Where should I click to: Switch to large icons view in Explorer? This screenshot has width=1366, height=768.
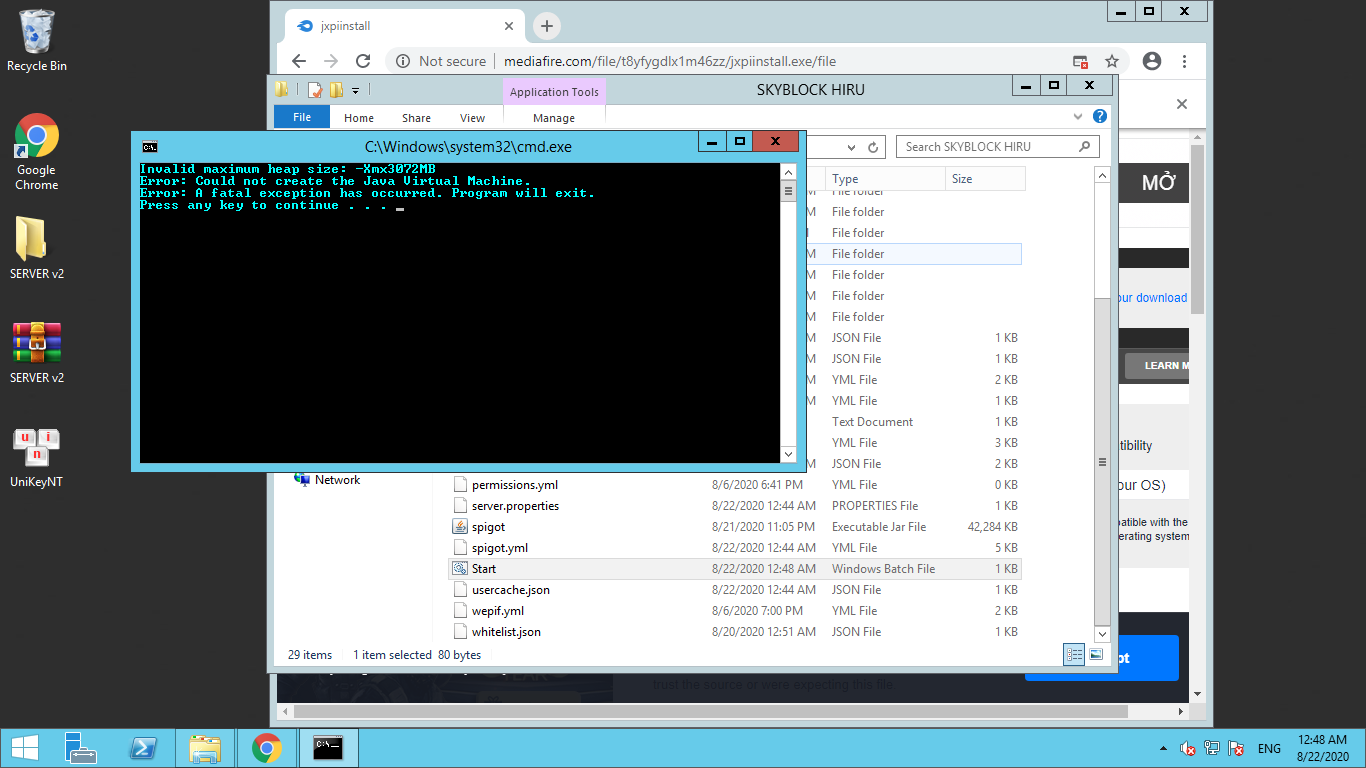click(1097, 655)
